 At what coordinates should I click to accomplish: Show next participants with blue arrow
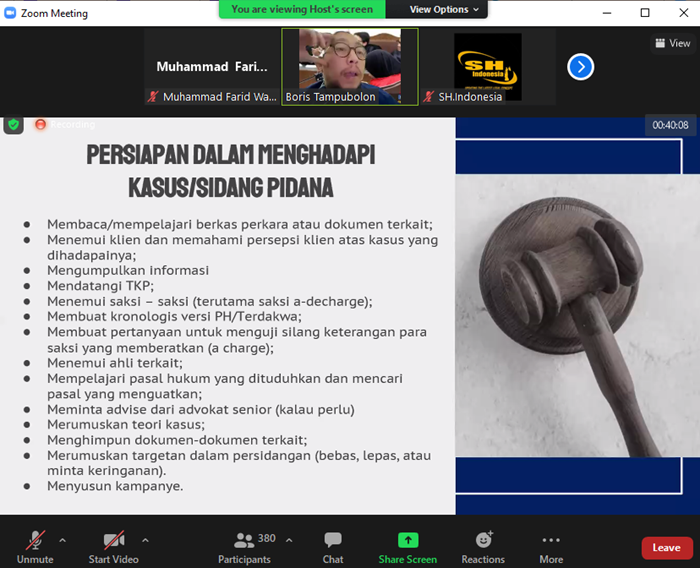[x=580, y=67]
